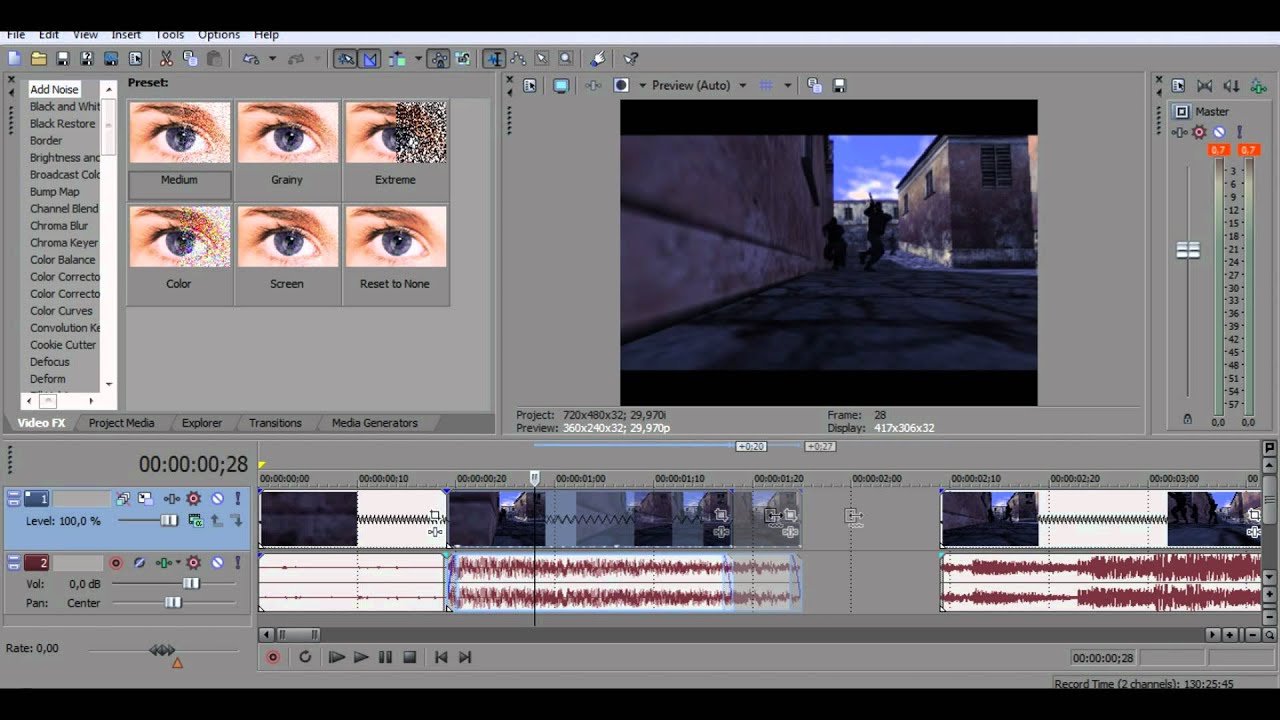
Task: Pause playback
Action: (385, 657)
